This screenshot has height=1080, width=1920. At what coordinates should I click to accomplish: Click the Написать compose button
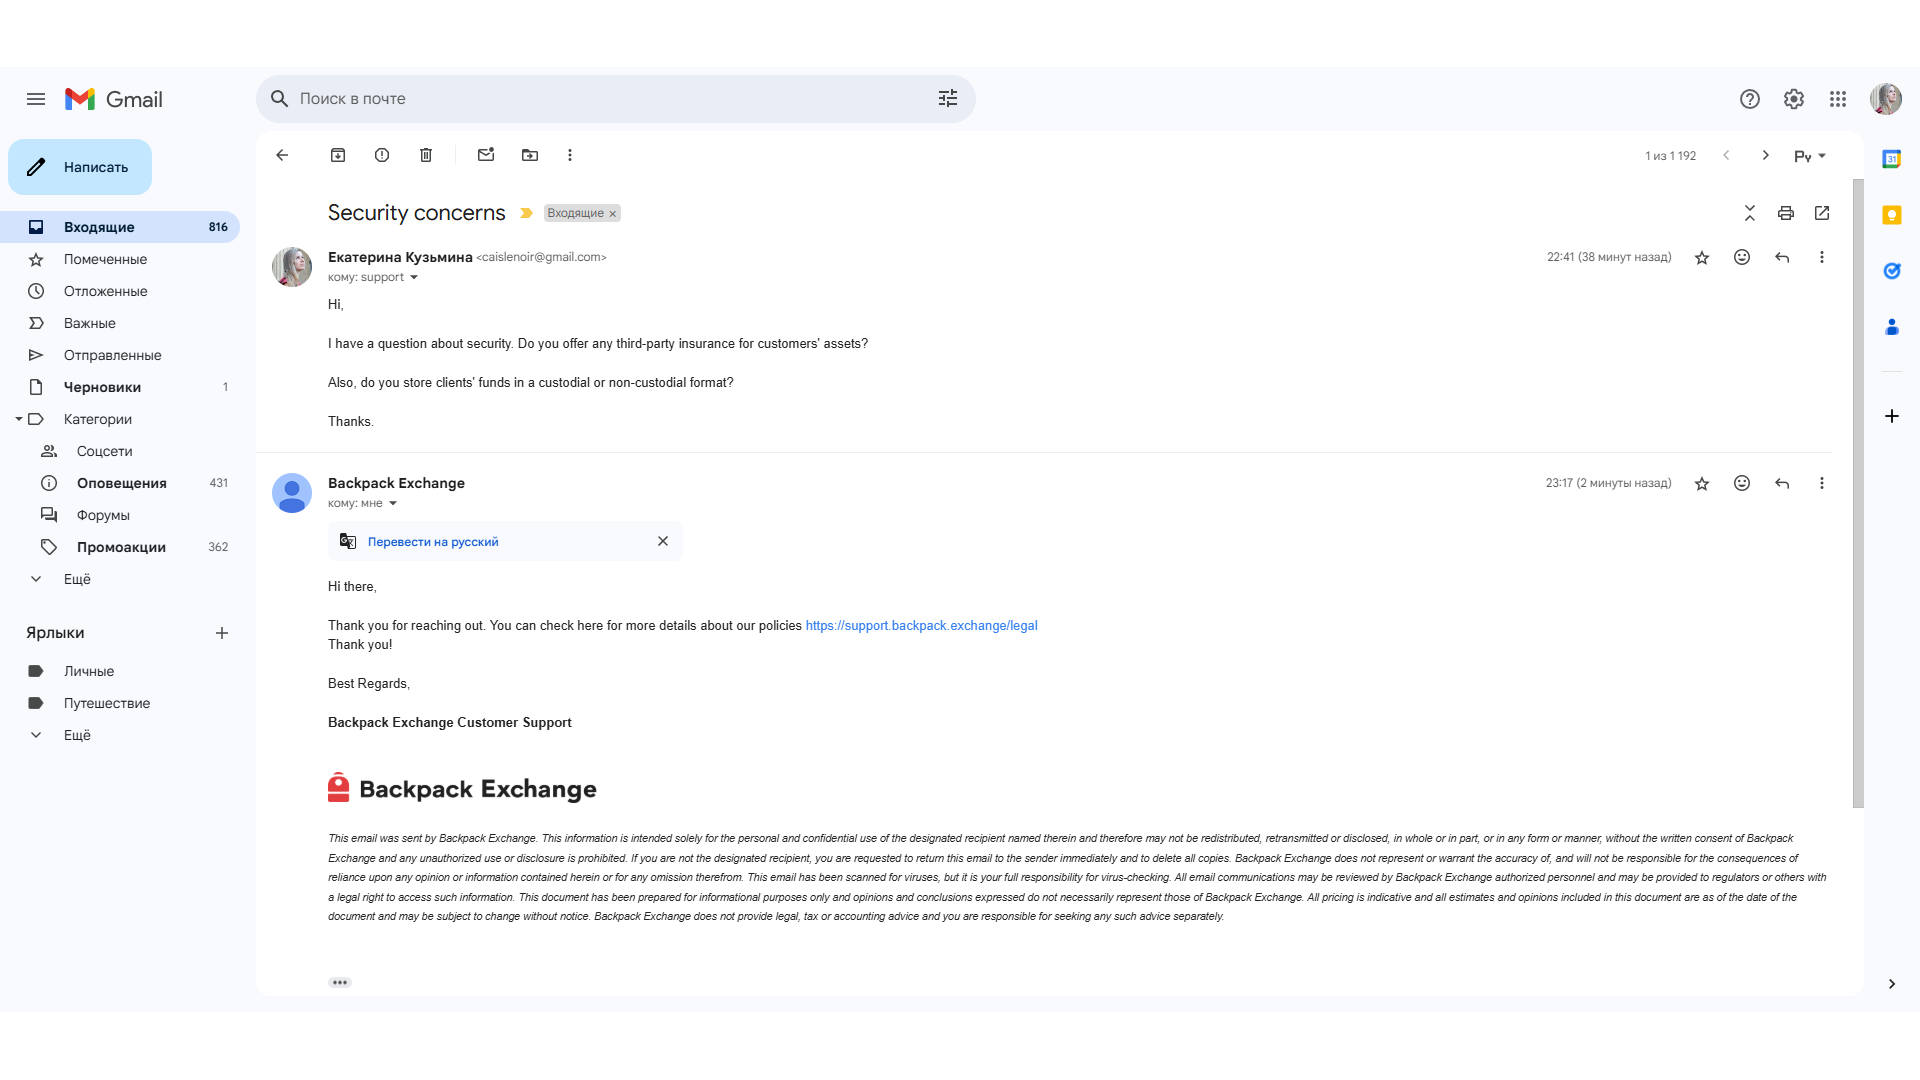coord(80,167)
